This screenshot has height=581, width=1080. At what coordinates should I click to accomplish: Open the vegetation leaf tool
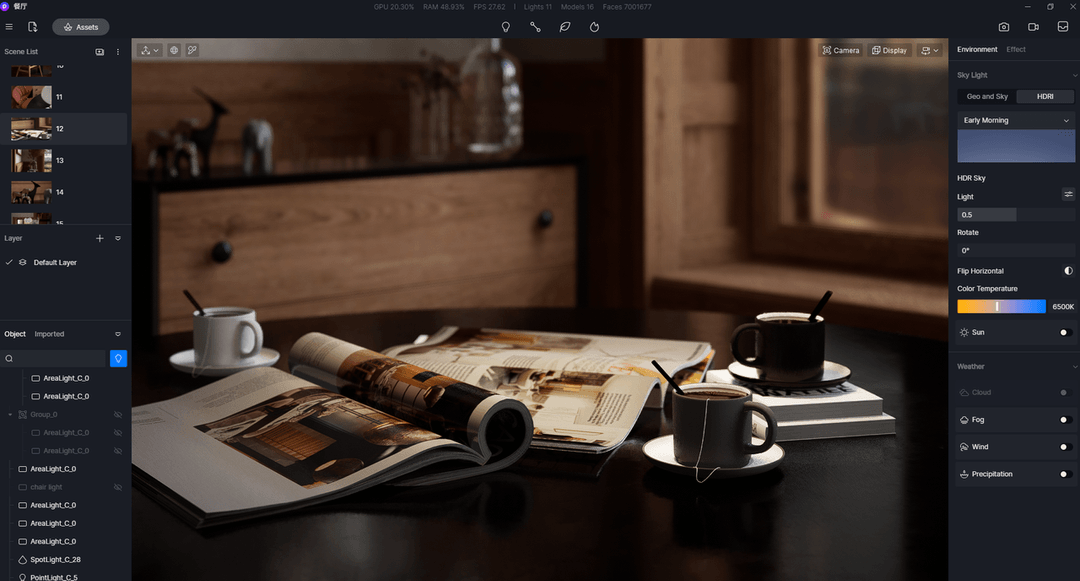click(565, 27)
